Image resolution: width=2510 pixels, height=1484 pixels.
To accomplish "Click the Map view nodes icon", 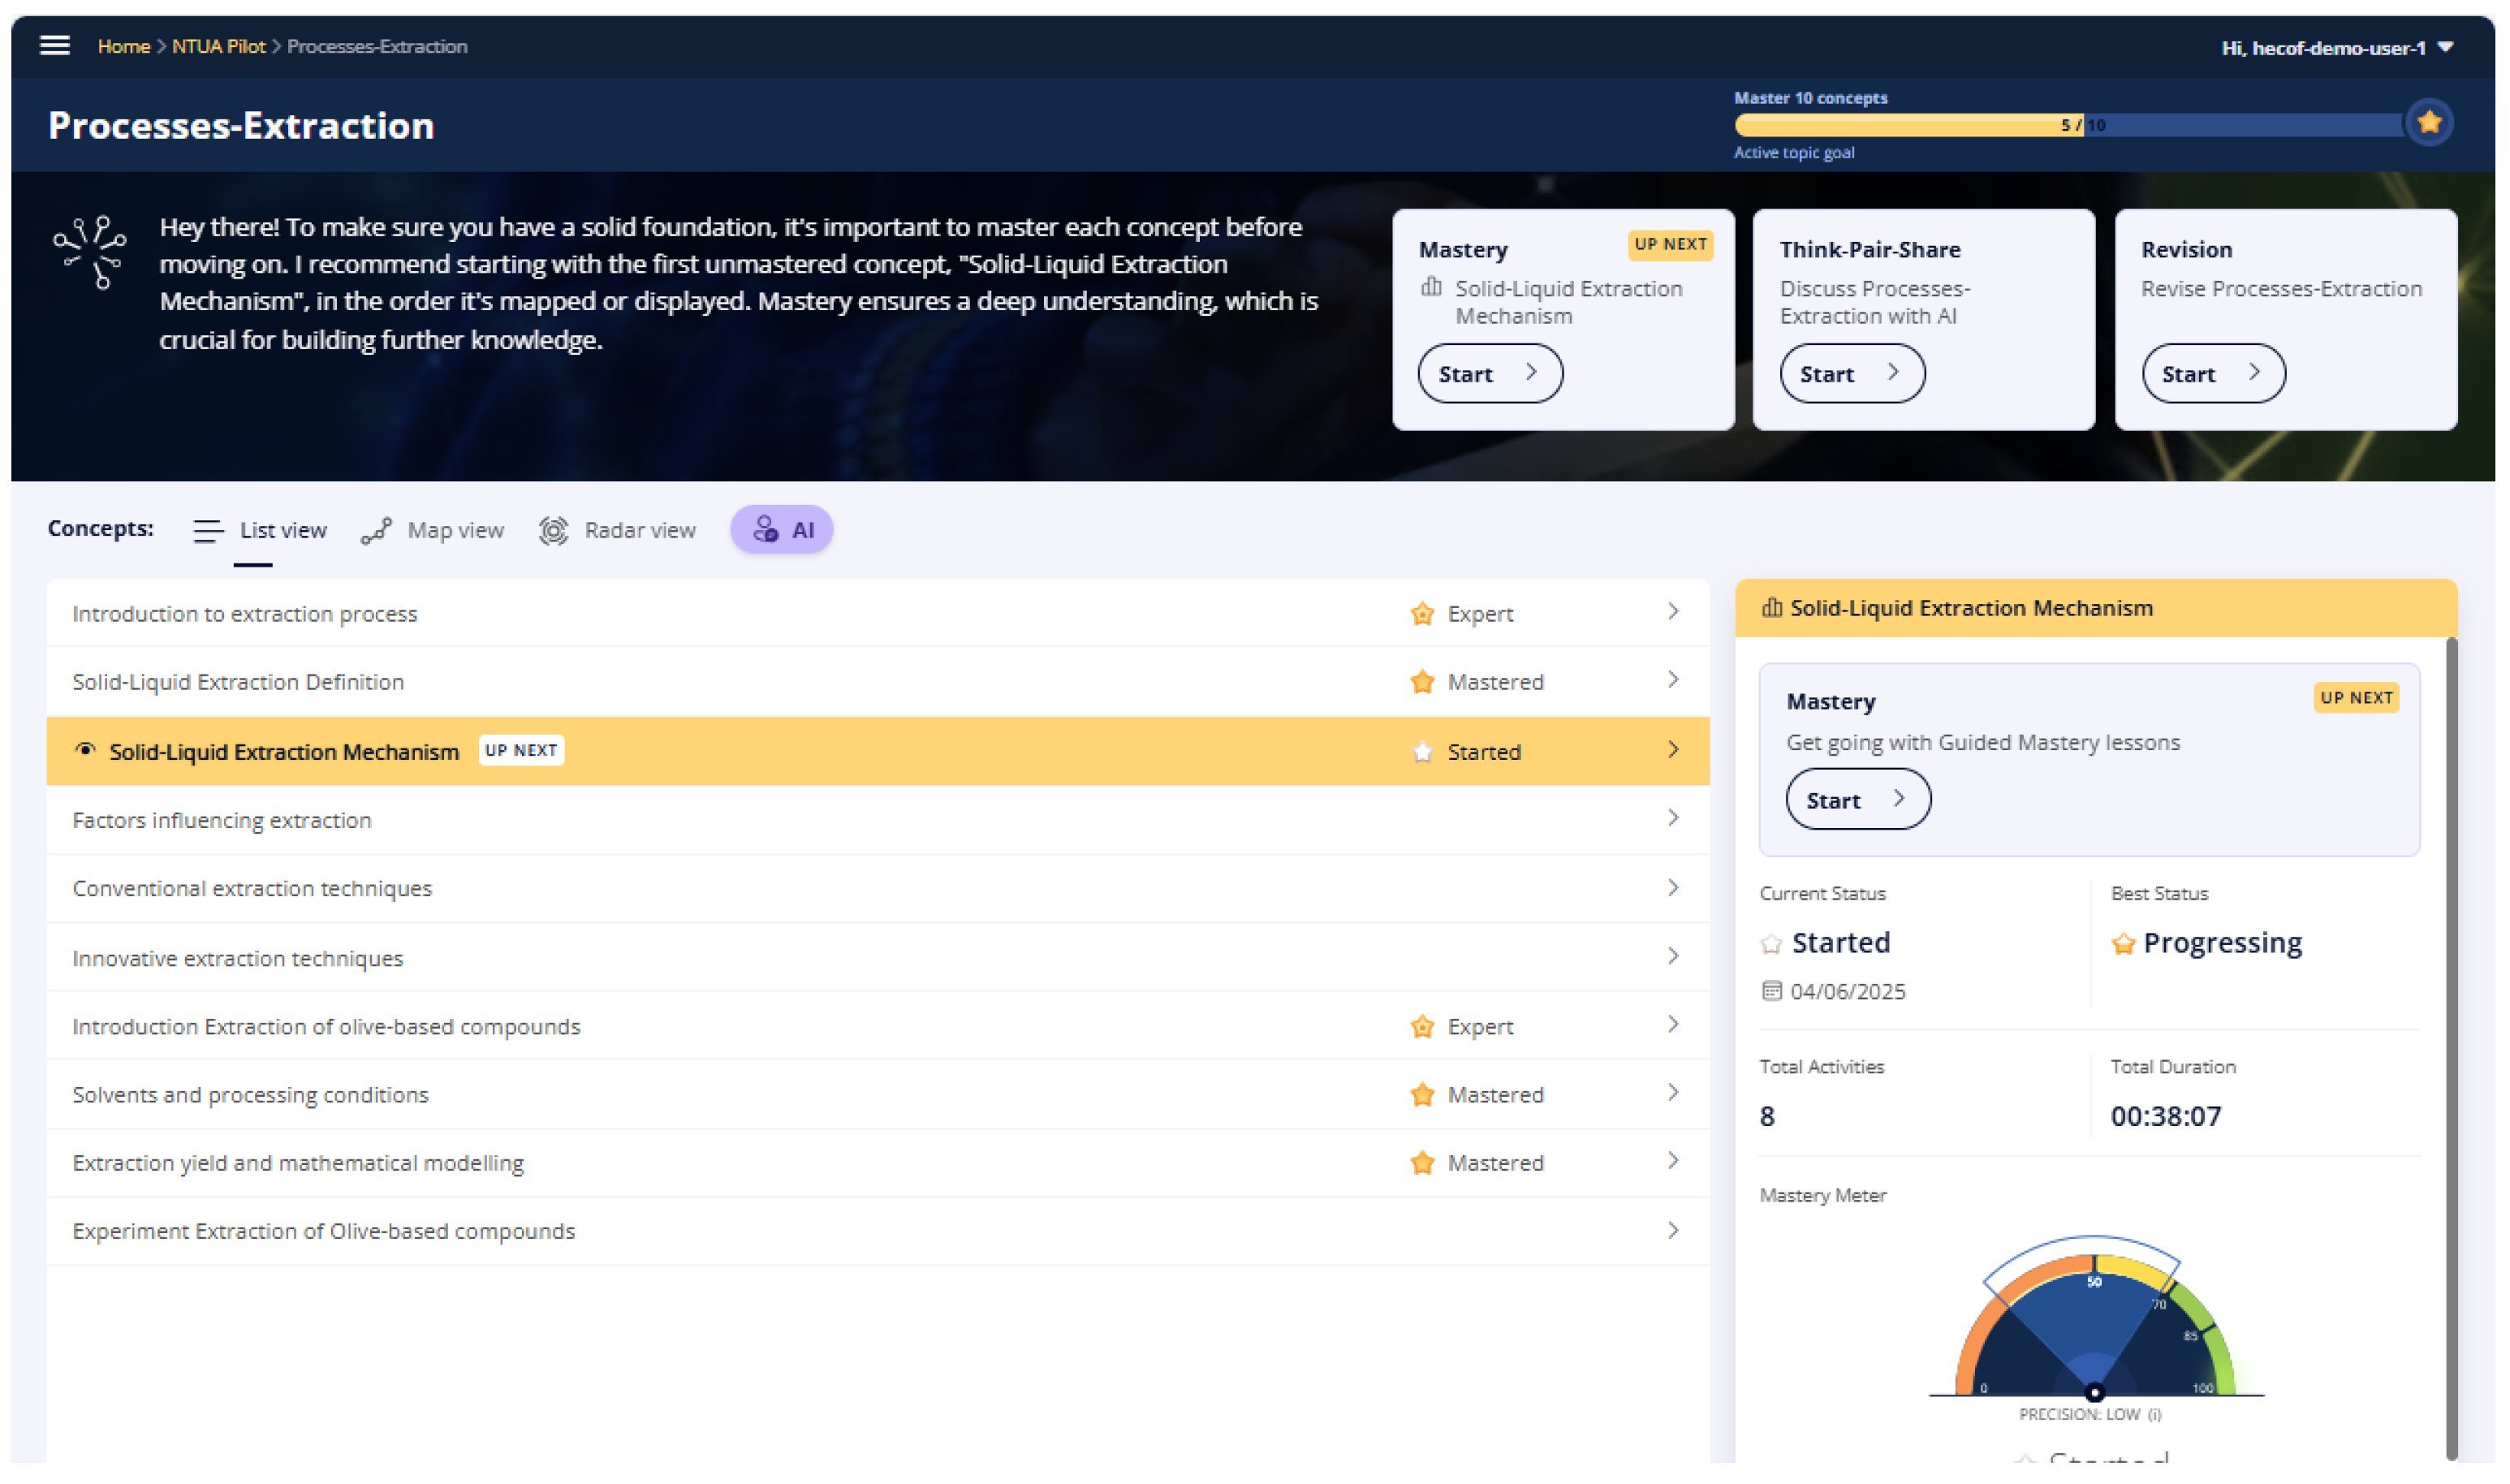I will point(376,531).
